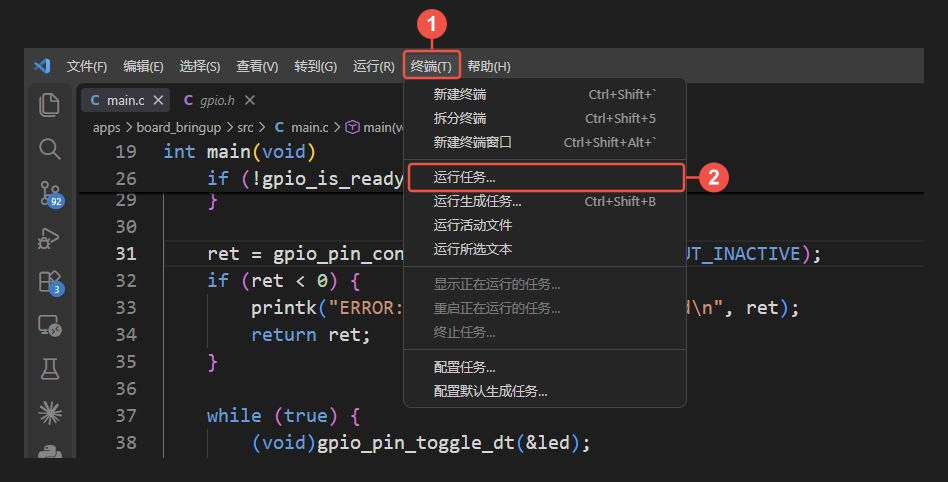Viewport: 948px width, 482px height.
Task: Click line number 35 in gutter
Action: click(126, 362)
